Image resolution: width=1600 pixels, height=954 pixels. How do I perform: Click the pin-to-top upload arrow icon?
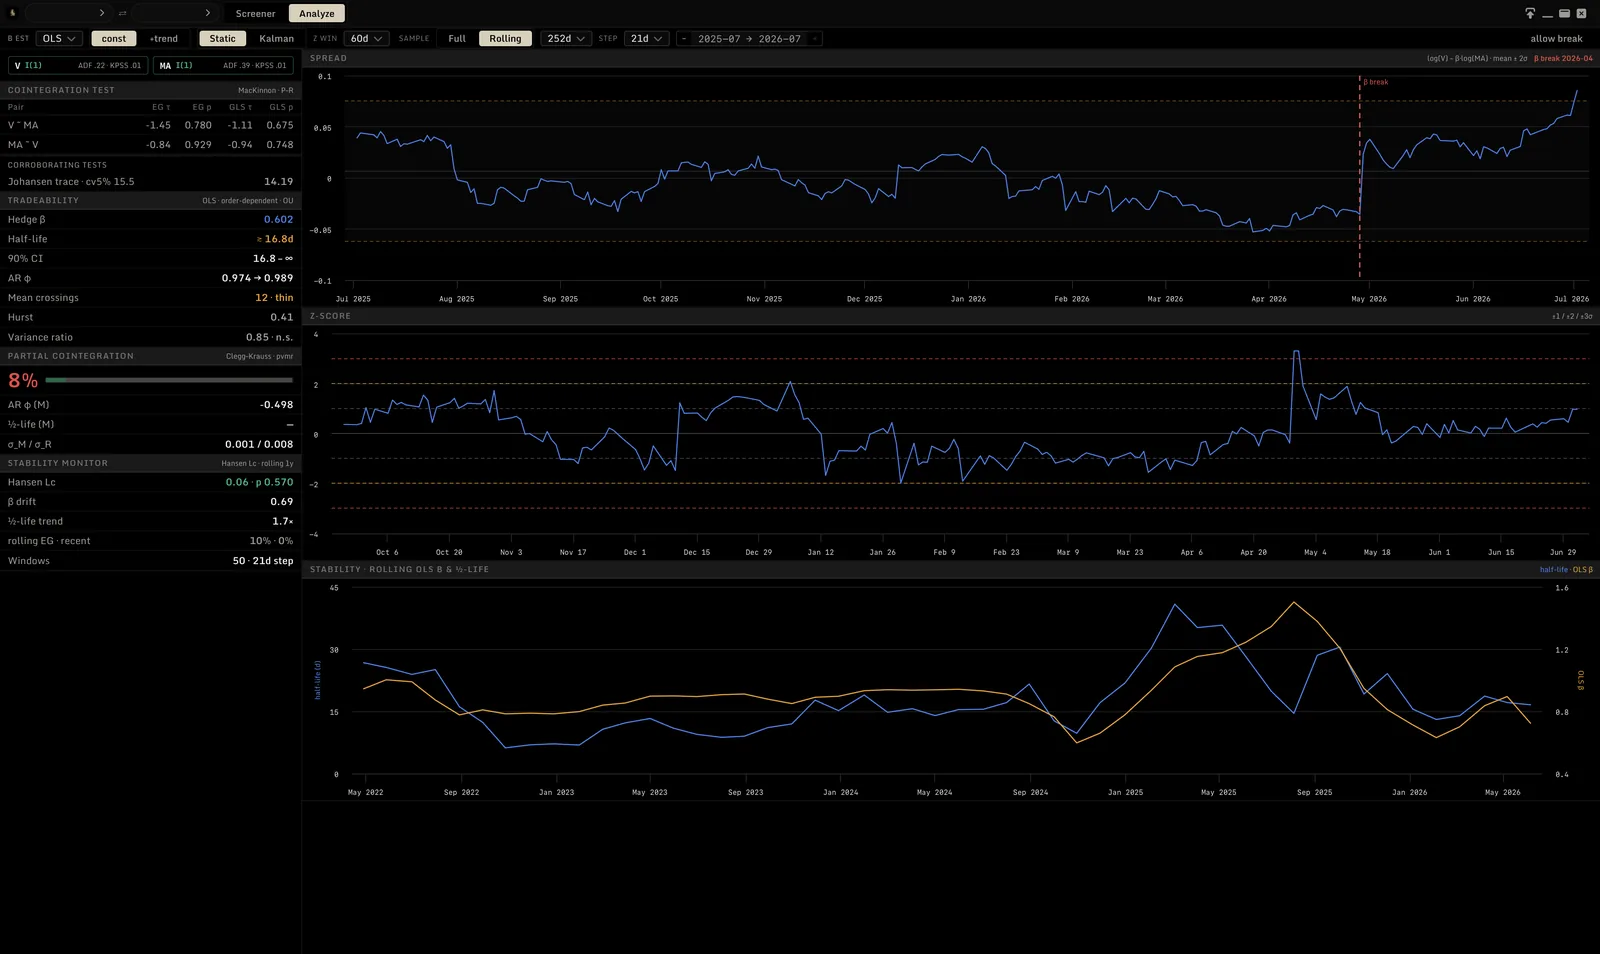(1530, 13)
